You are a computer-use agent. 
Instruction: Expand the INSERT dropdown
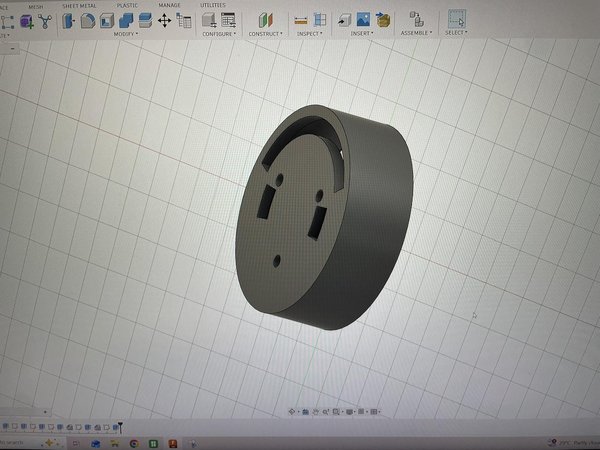coord(362,33)
